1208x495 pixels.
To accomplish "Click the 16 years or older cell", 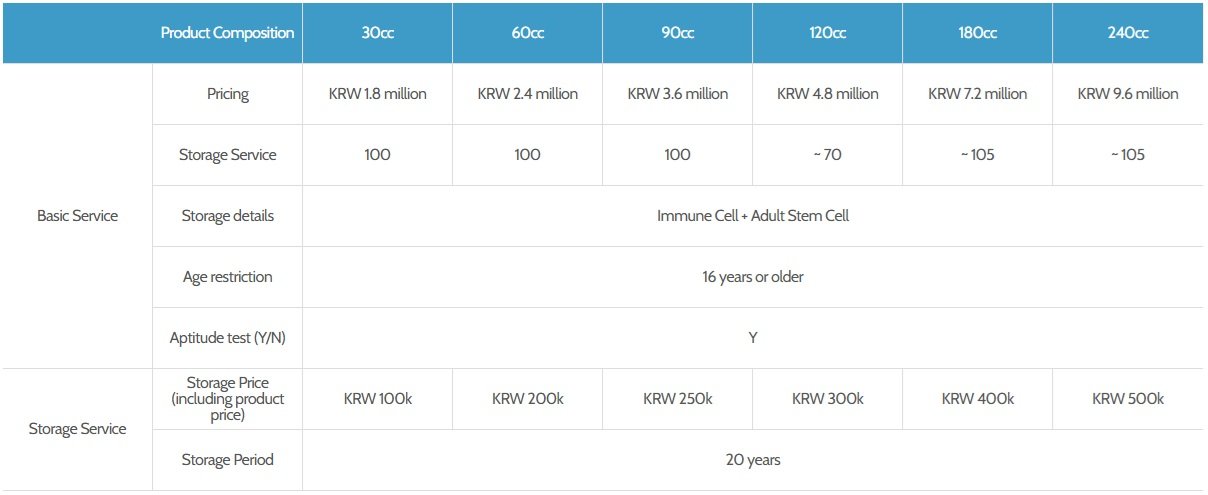I will 752,277.
